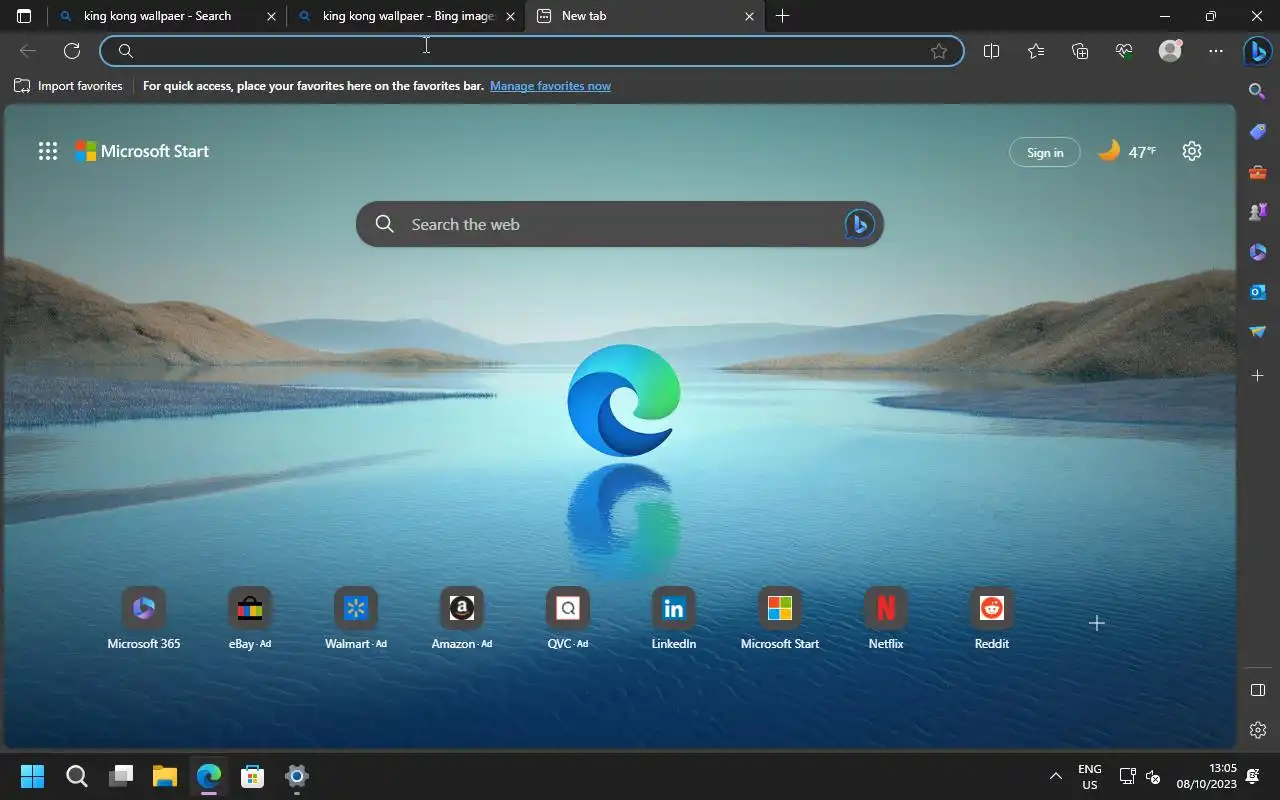This screenshot has width=1280, height=800.
Task: Open page settings gear on Microsoft Start
Action: (x=1192, y=151)
